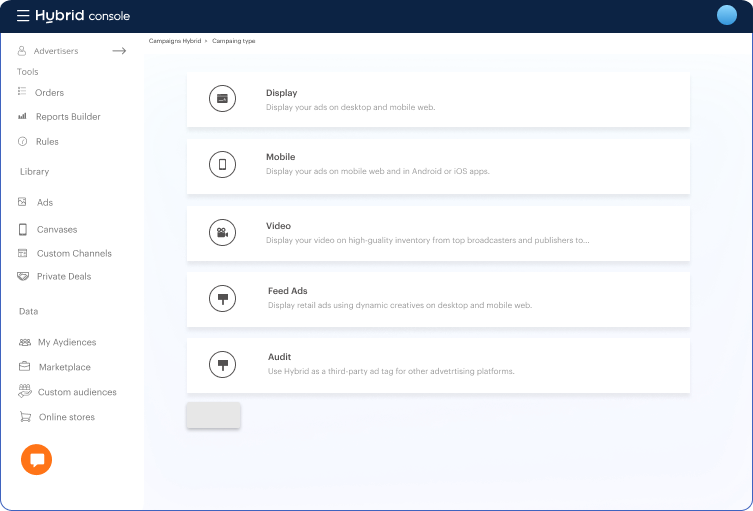Click the Reports Builder chart icon
The width and height of the screenshot is (753, 511).
tap(22, 116)
